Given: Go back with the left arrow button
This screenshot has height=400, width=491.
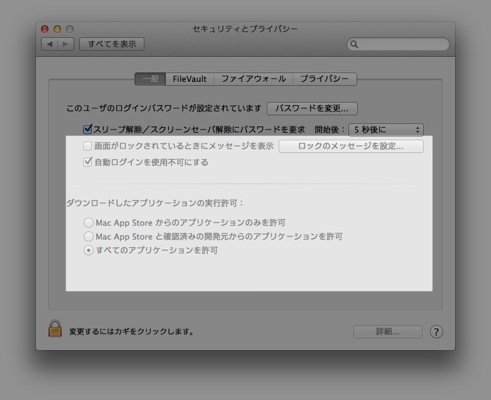Looking at the screenshot, I should pyautogui.click(x=50, y=44).
